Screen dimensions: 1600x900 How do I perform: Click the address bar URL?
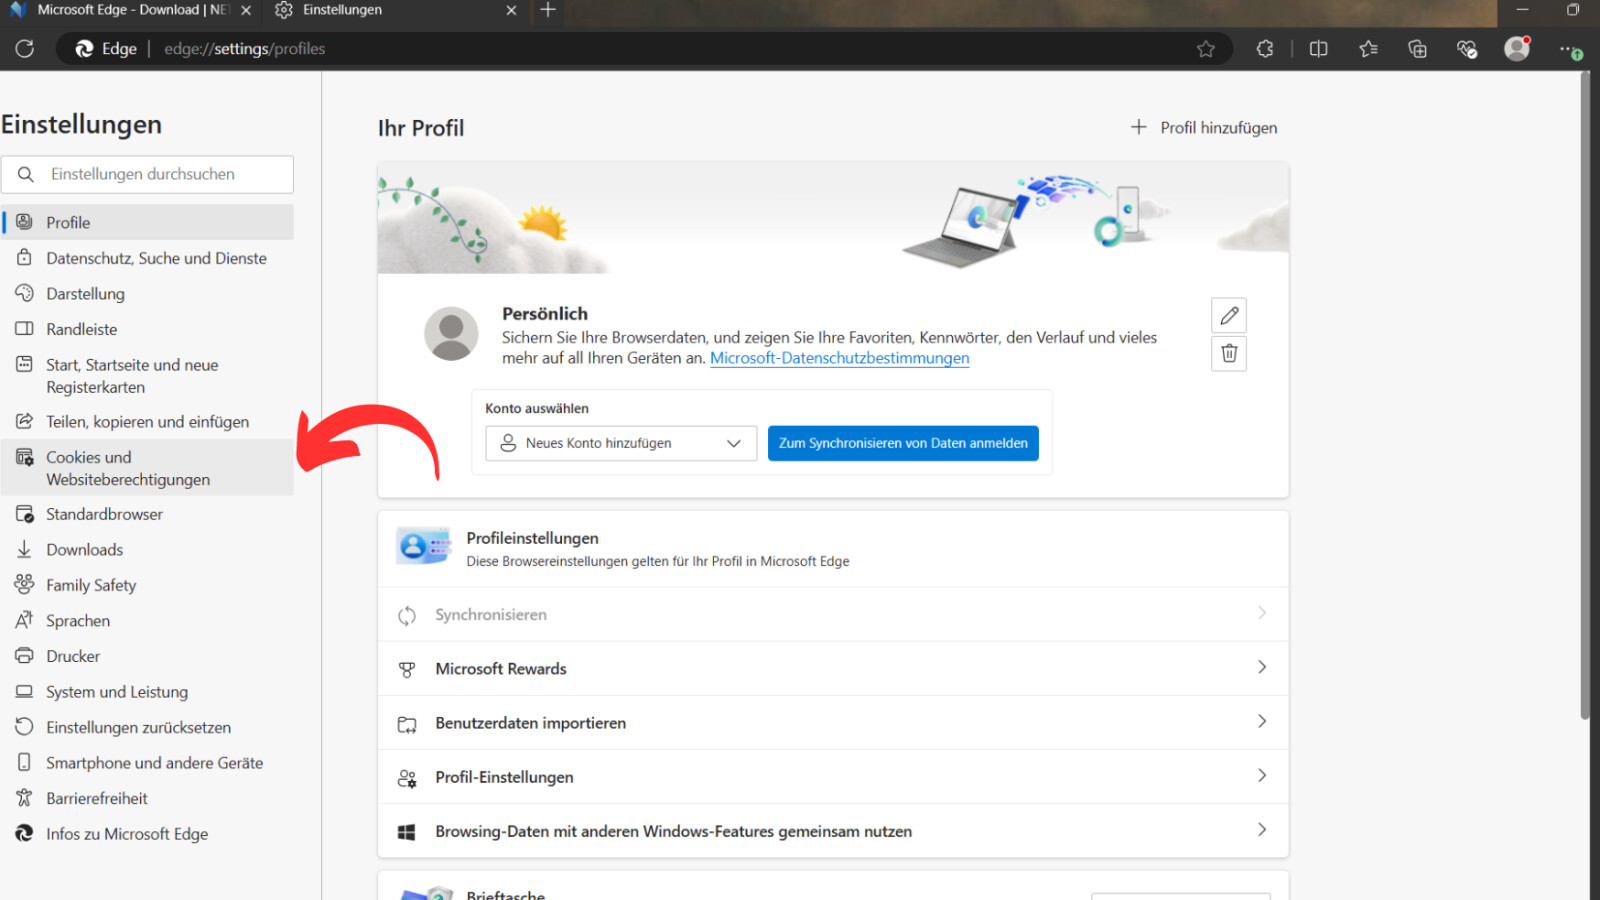pos(245,49)
